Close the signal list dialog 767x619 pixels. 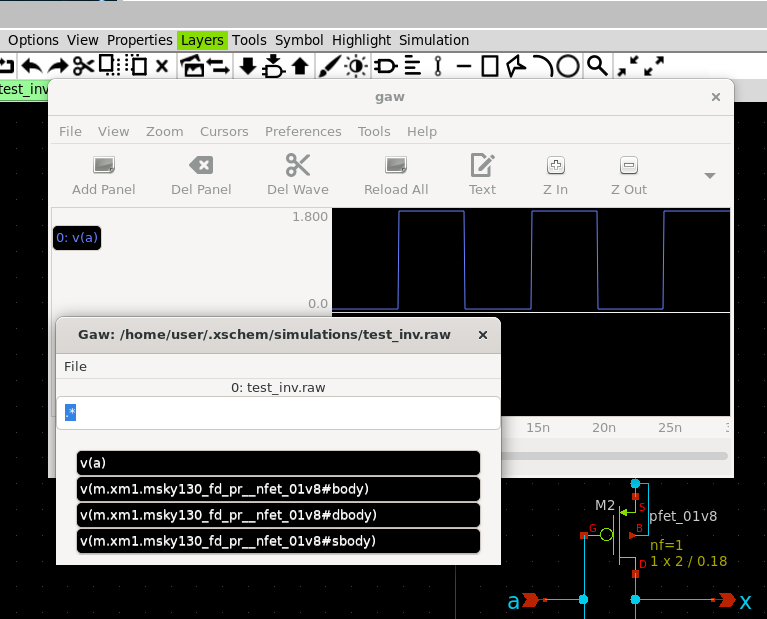coord(483,334)
